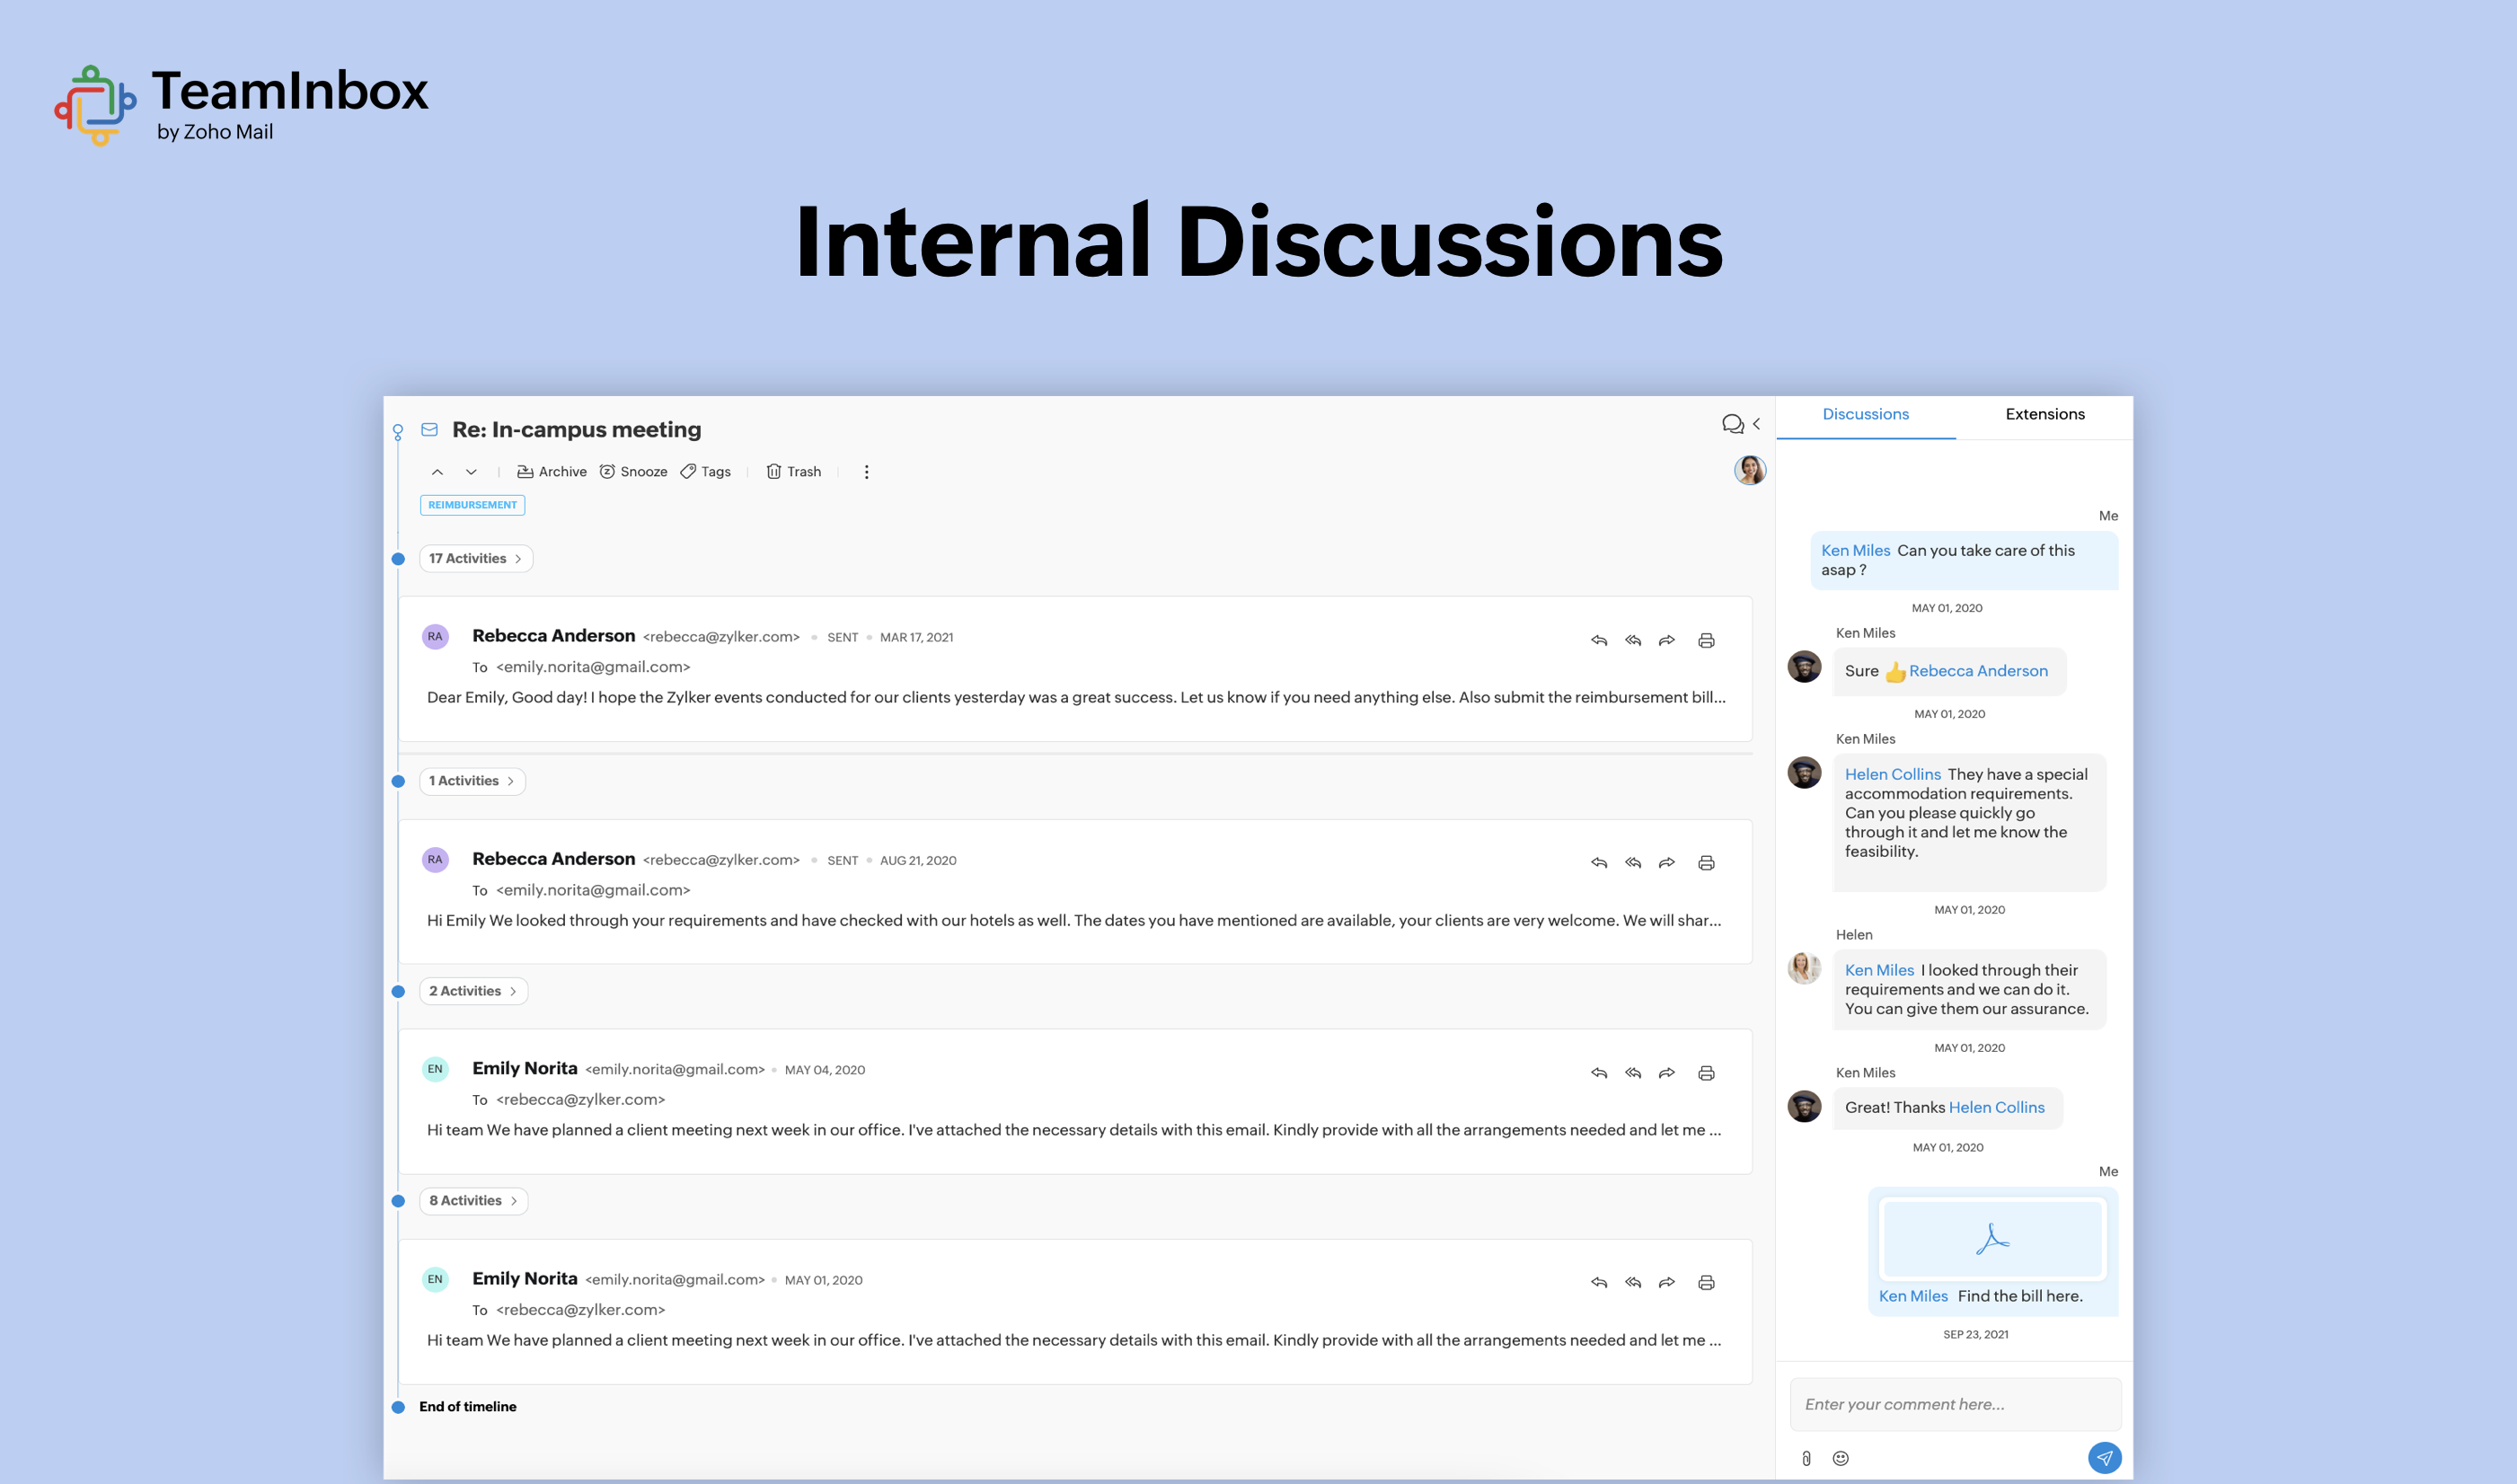
Task: Expand the 8 Activities group
Action: coord(473,1201)
